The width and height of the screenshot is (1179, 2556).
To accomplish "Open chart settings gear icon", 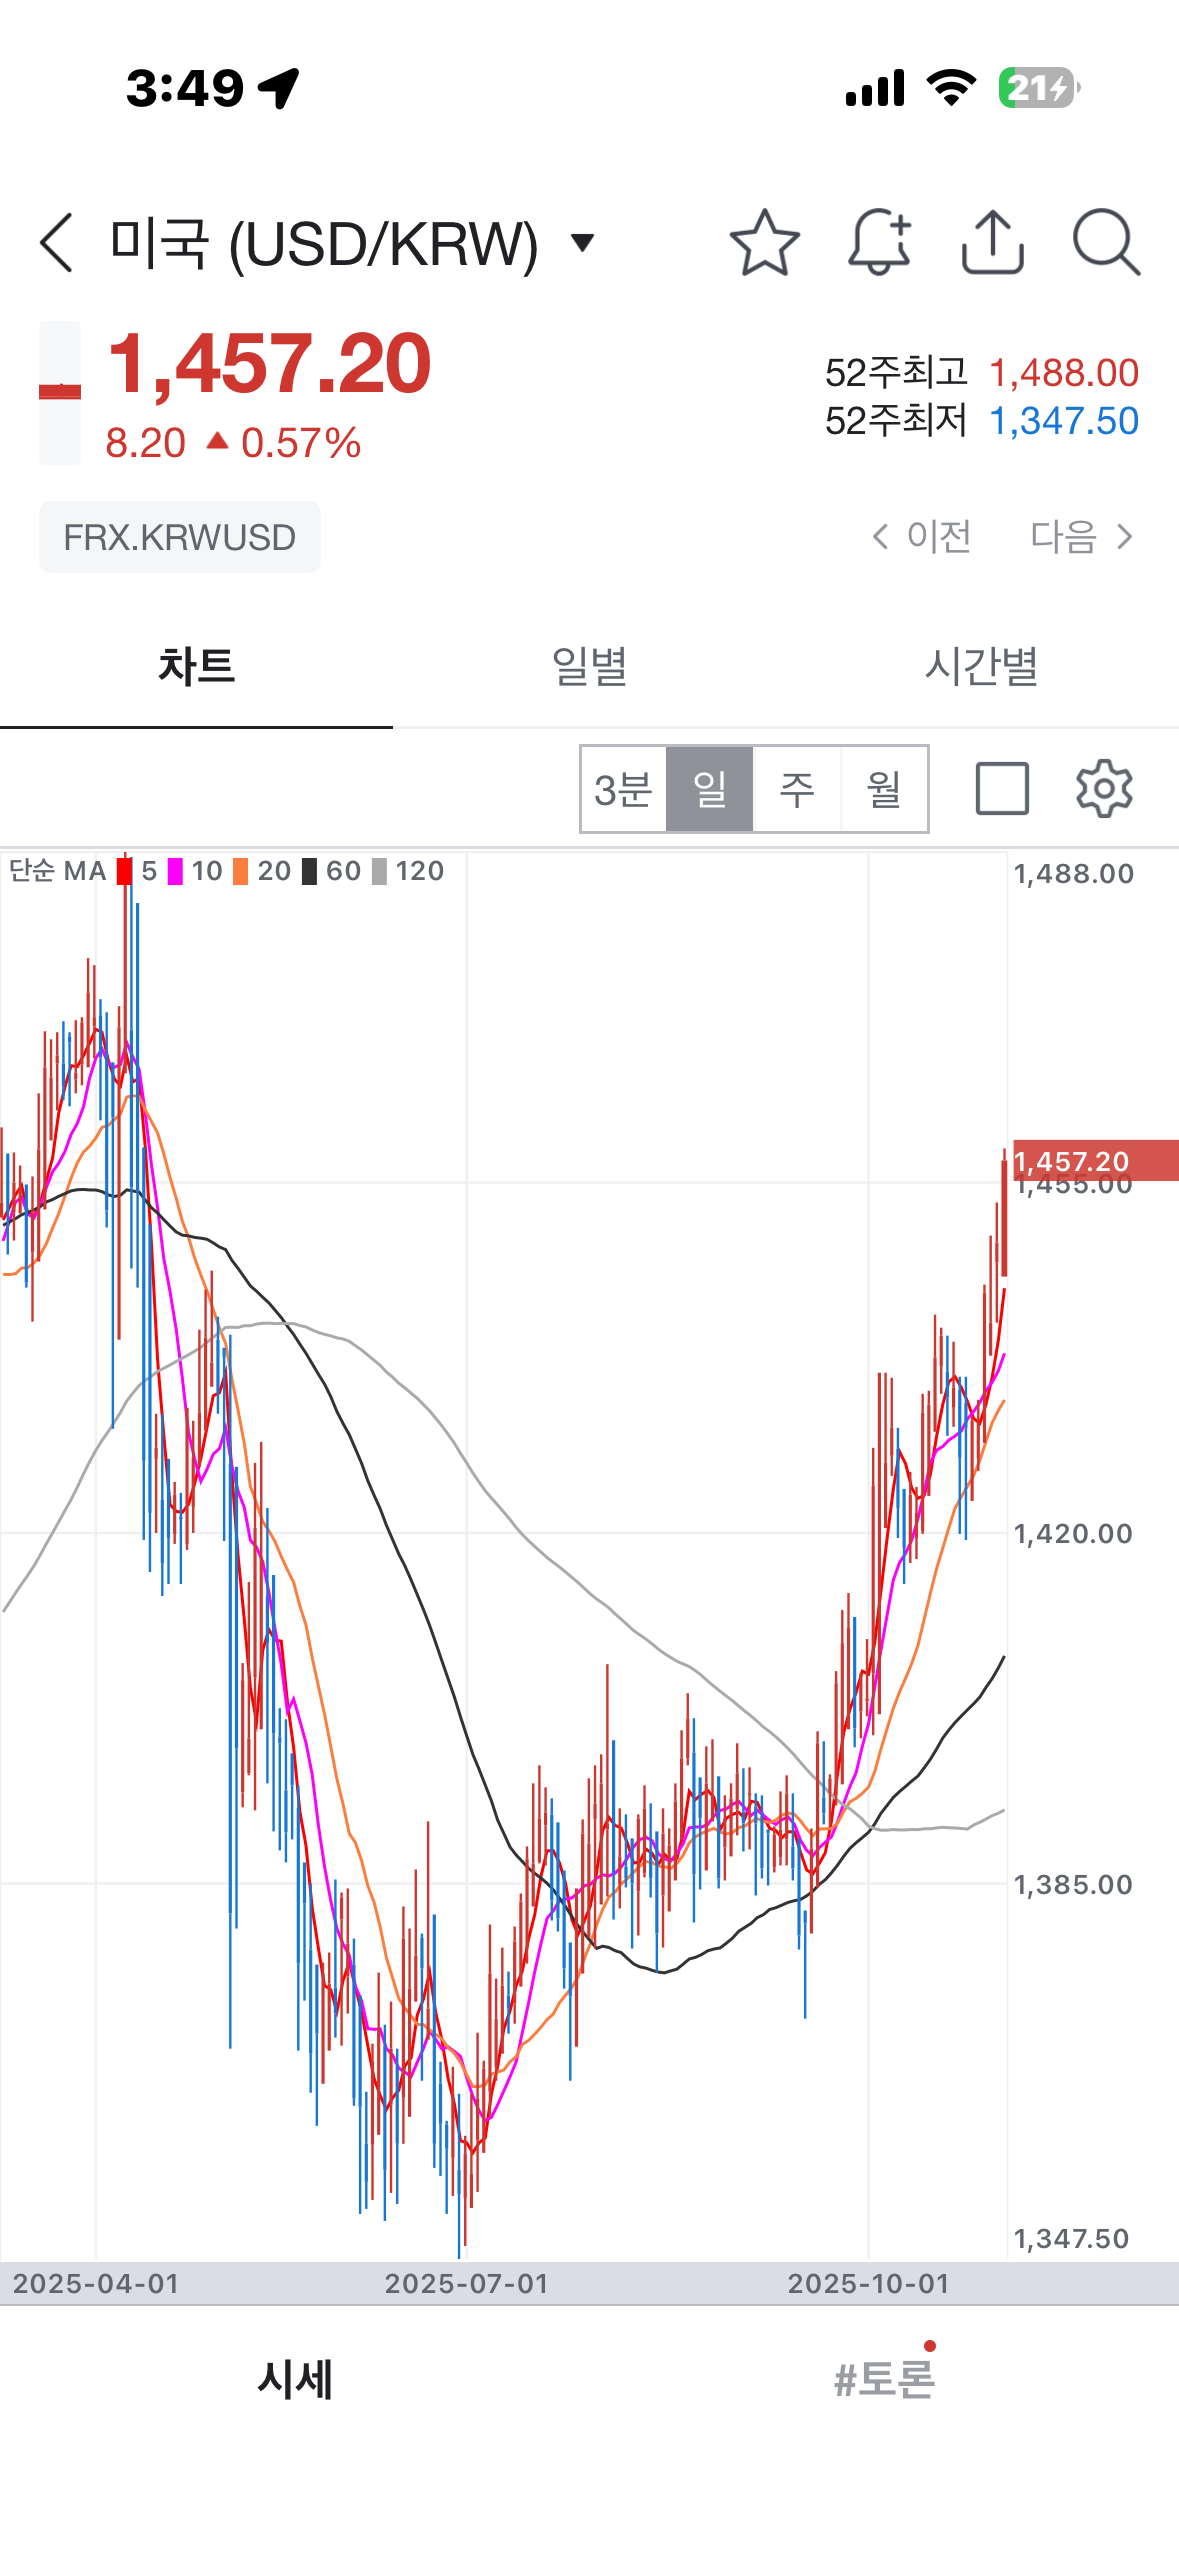I will click(x=1103, y=789).
